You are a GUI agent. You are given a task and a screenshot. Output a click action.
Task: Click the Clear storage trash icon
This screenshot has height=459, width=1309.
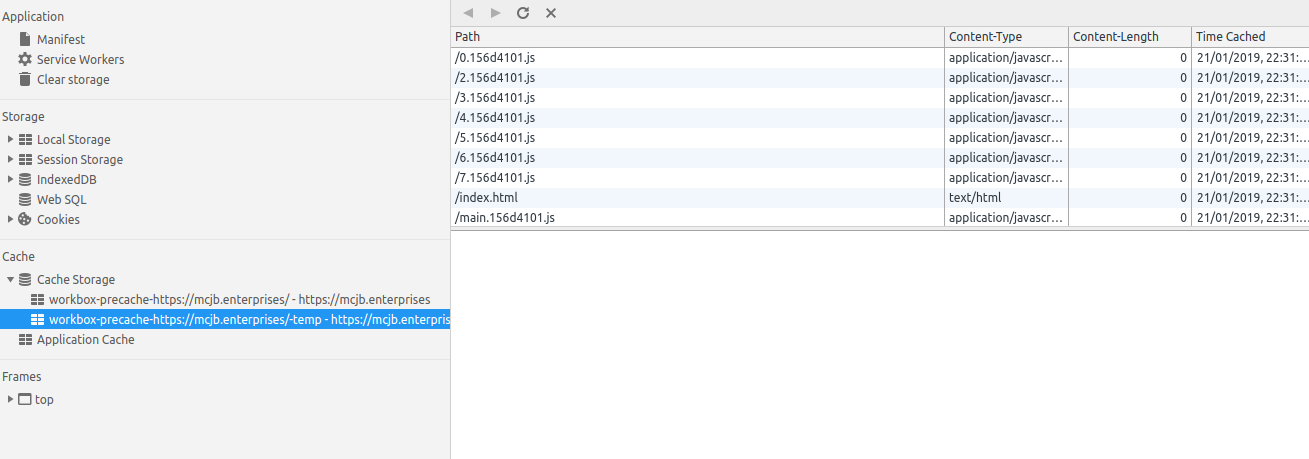25,79
